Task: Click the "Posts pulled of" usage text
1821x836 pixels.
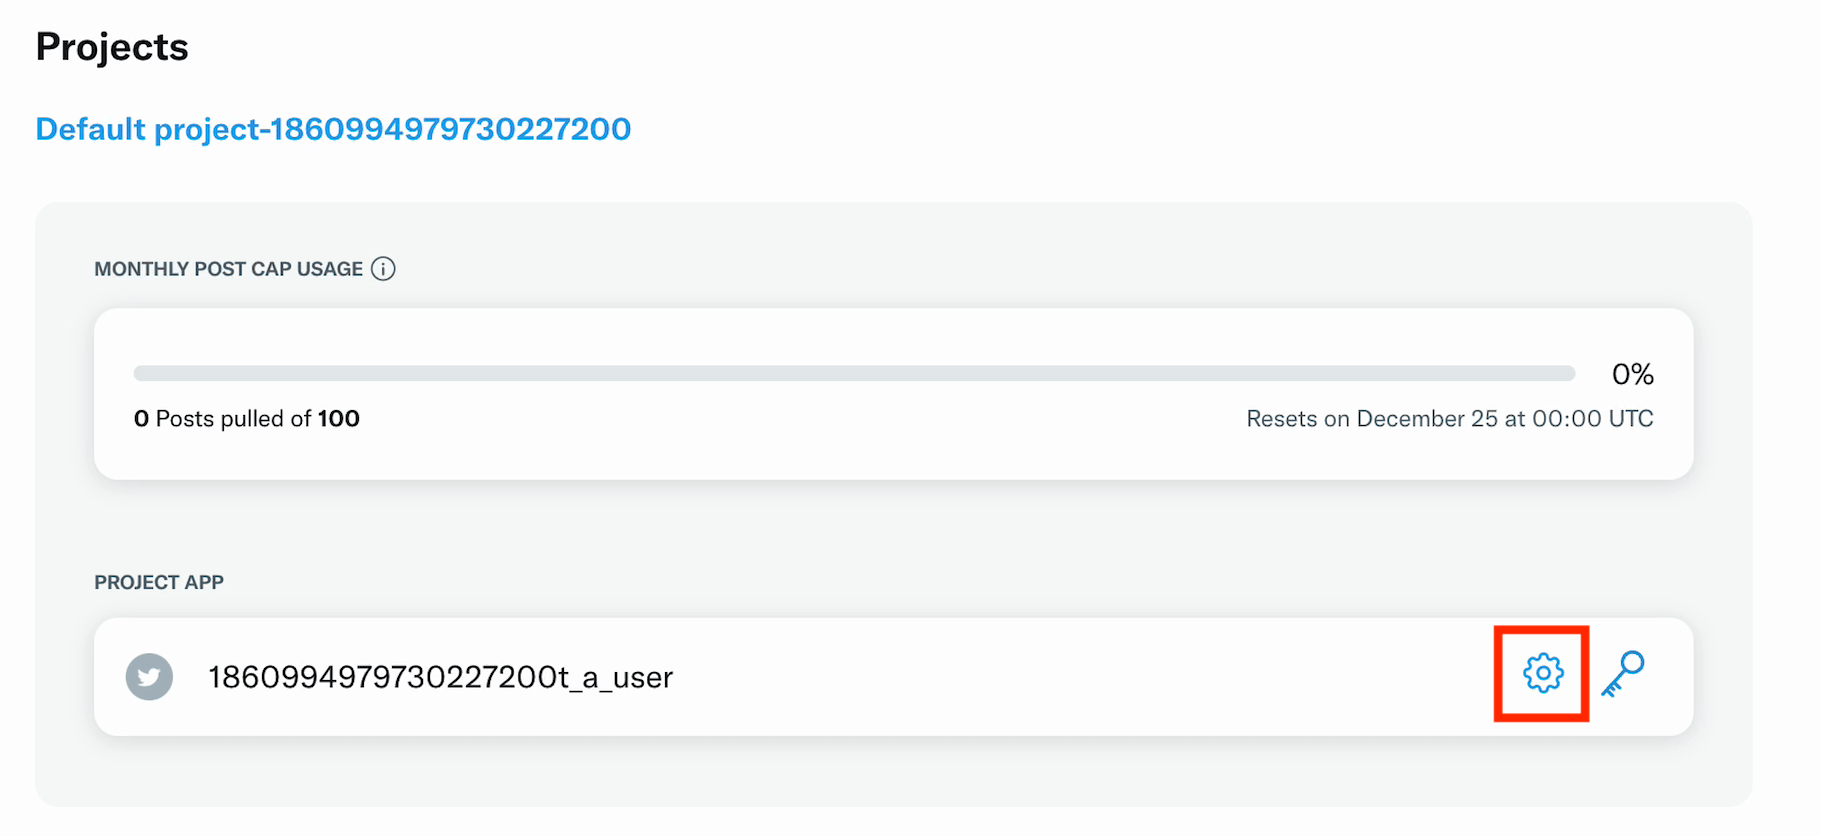Action: coord(235,419)
